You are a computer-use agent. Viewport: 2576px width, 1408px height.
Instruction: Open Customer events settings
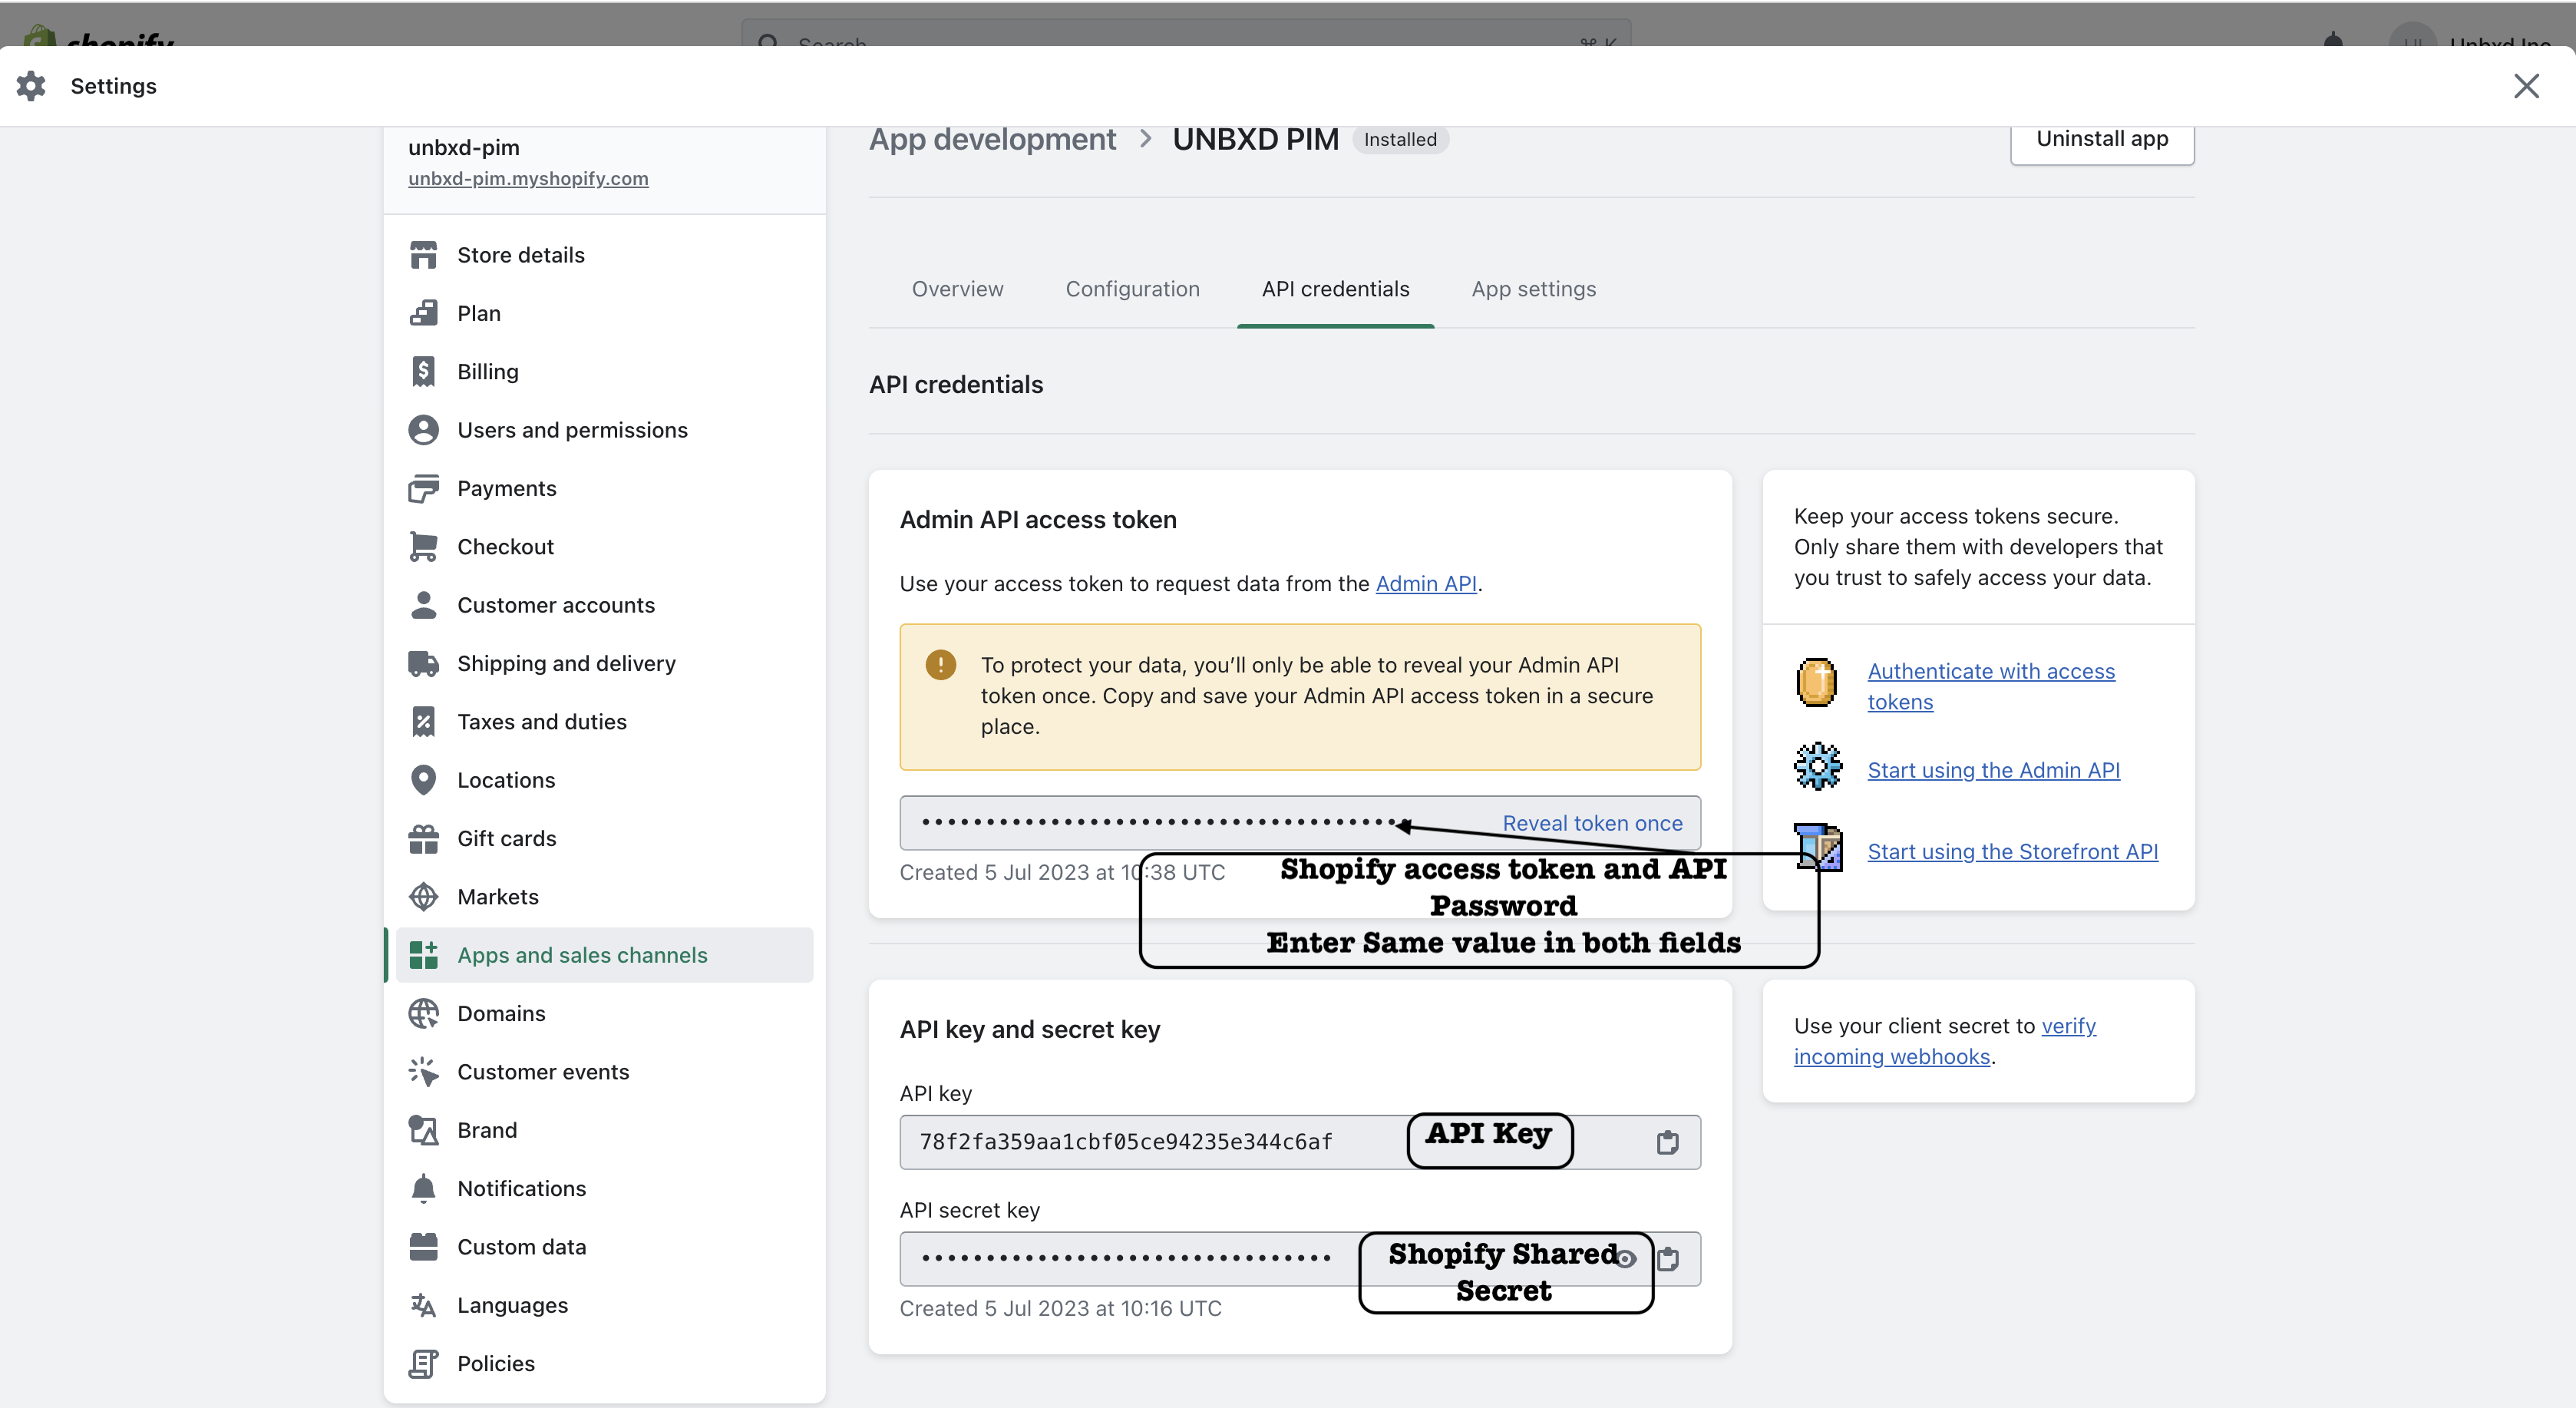[604, 1071]
